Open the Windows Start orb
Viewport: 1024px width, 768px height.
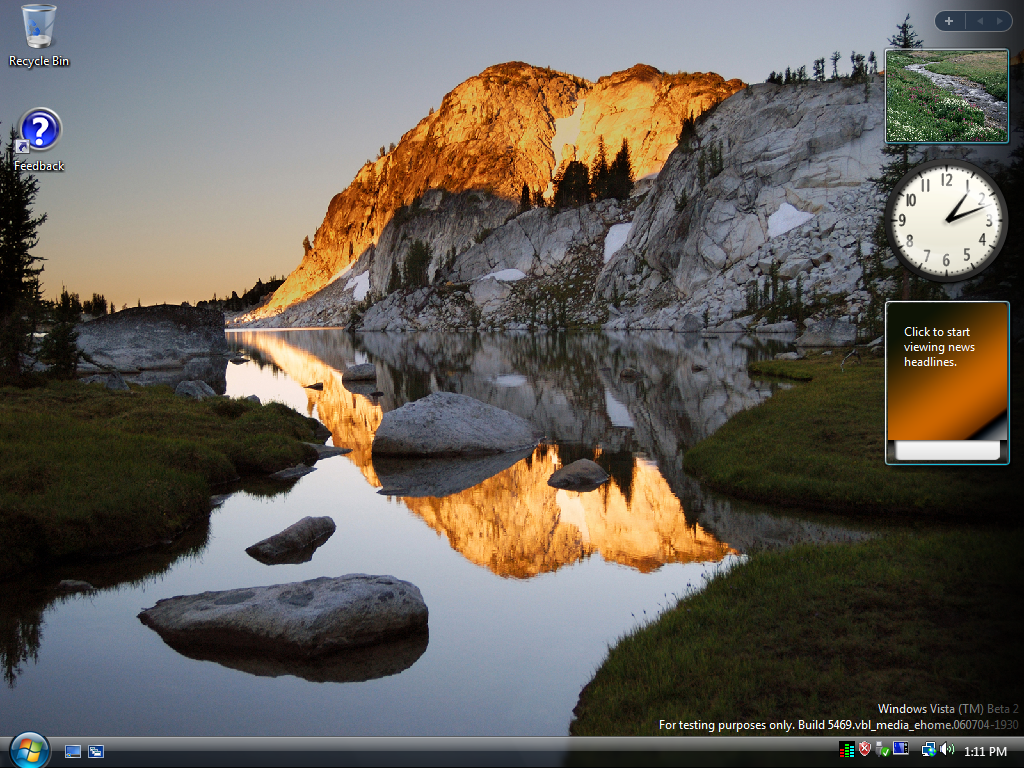[x=29, y=751]
